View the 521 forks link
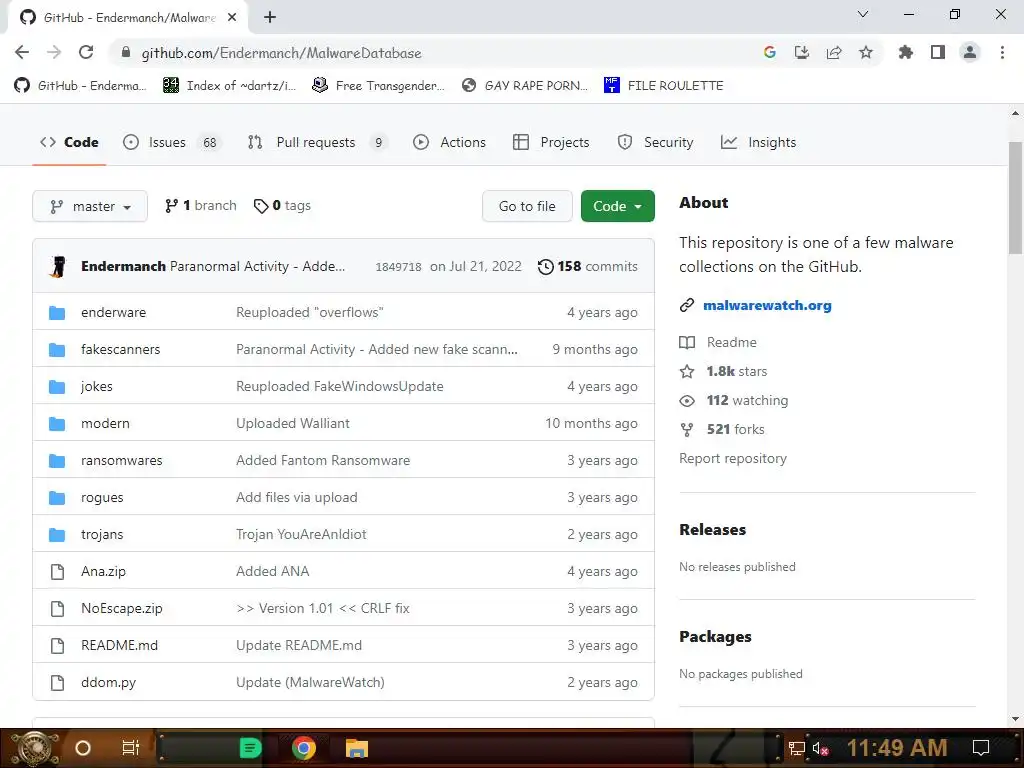1024x768 pixels. [722, 430]
